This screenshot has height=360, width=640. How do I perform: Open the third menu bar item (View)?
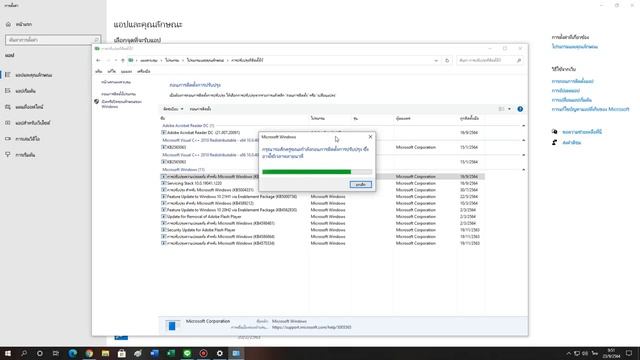coord(126,71)
